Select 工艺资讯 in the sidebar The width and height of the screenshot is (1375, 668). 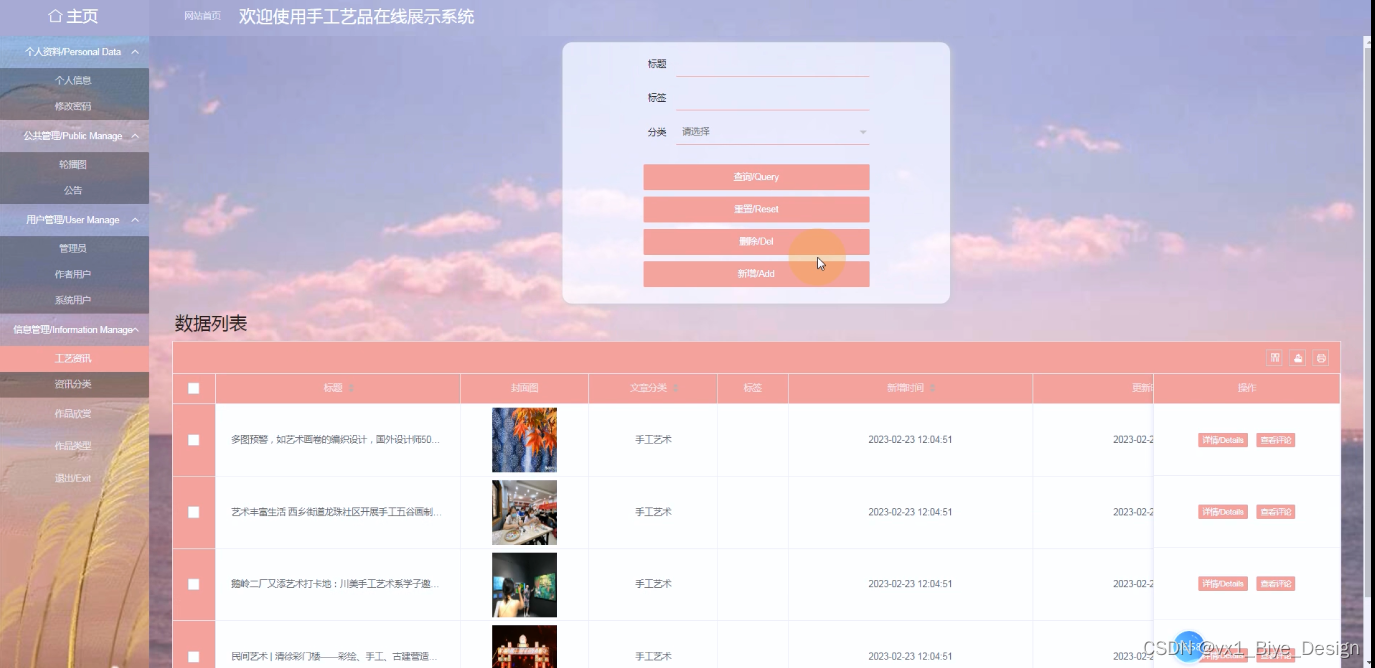[74, 358]
